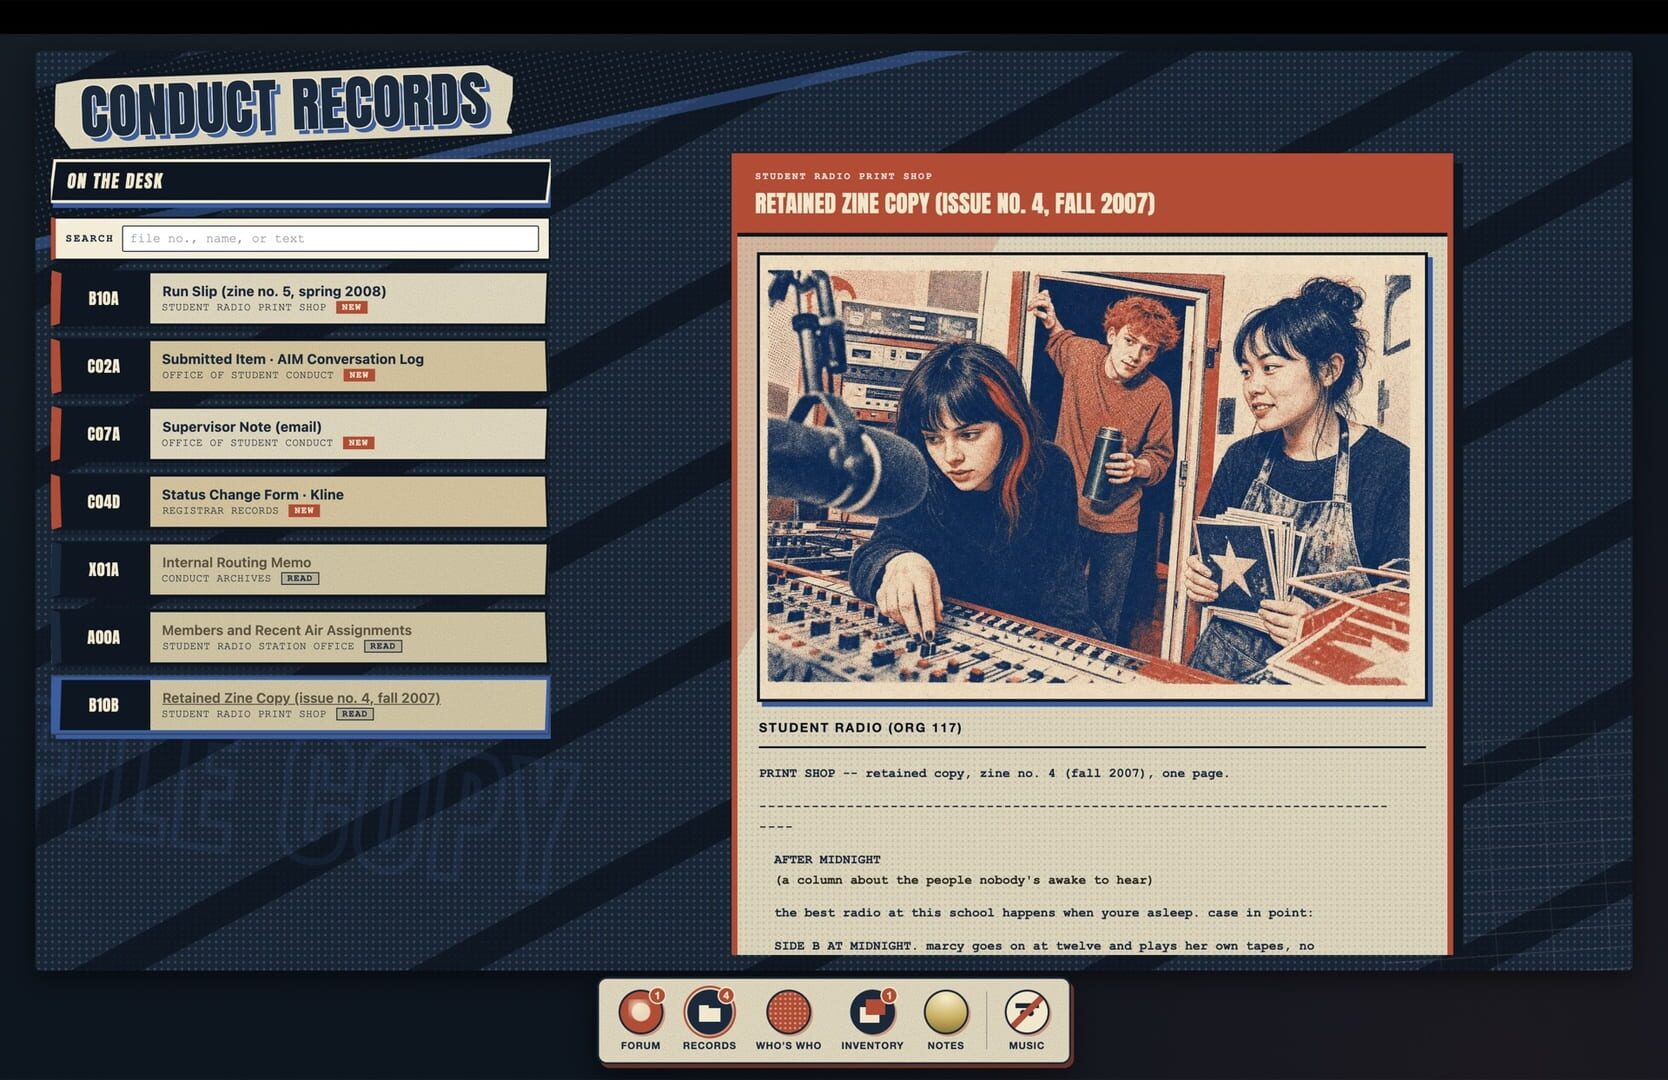Open the Forum dock icon
Image resolution: width=1668 pixels, height=1080 pixels.
click(640, 1012)
